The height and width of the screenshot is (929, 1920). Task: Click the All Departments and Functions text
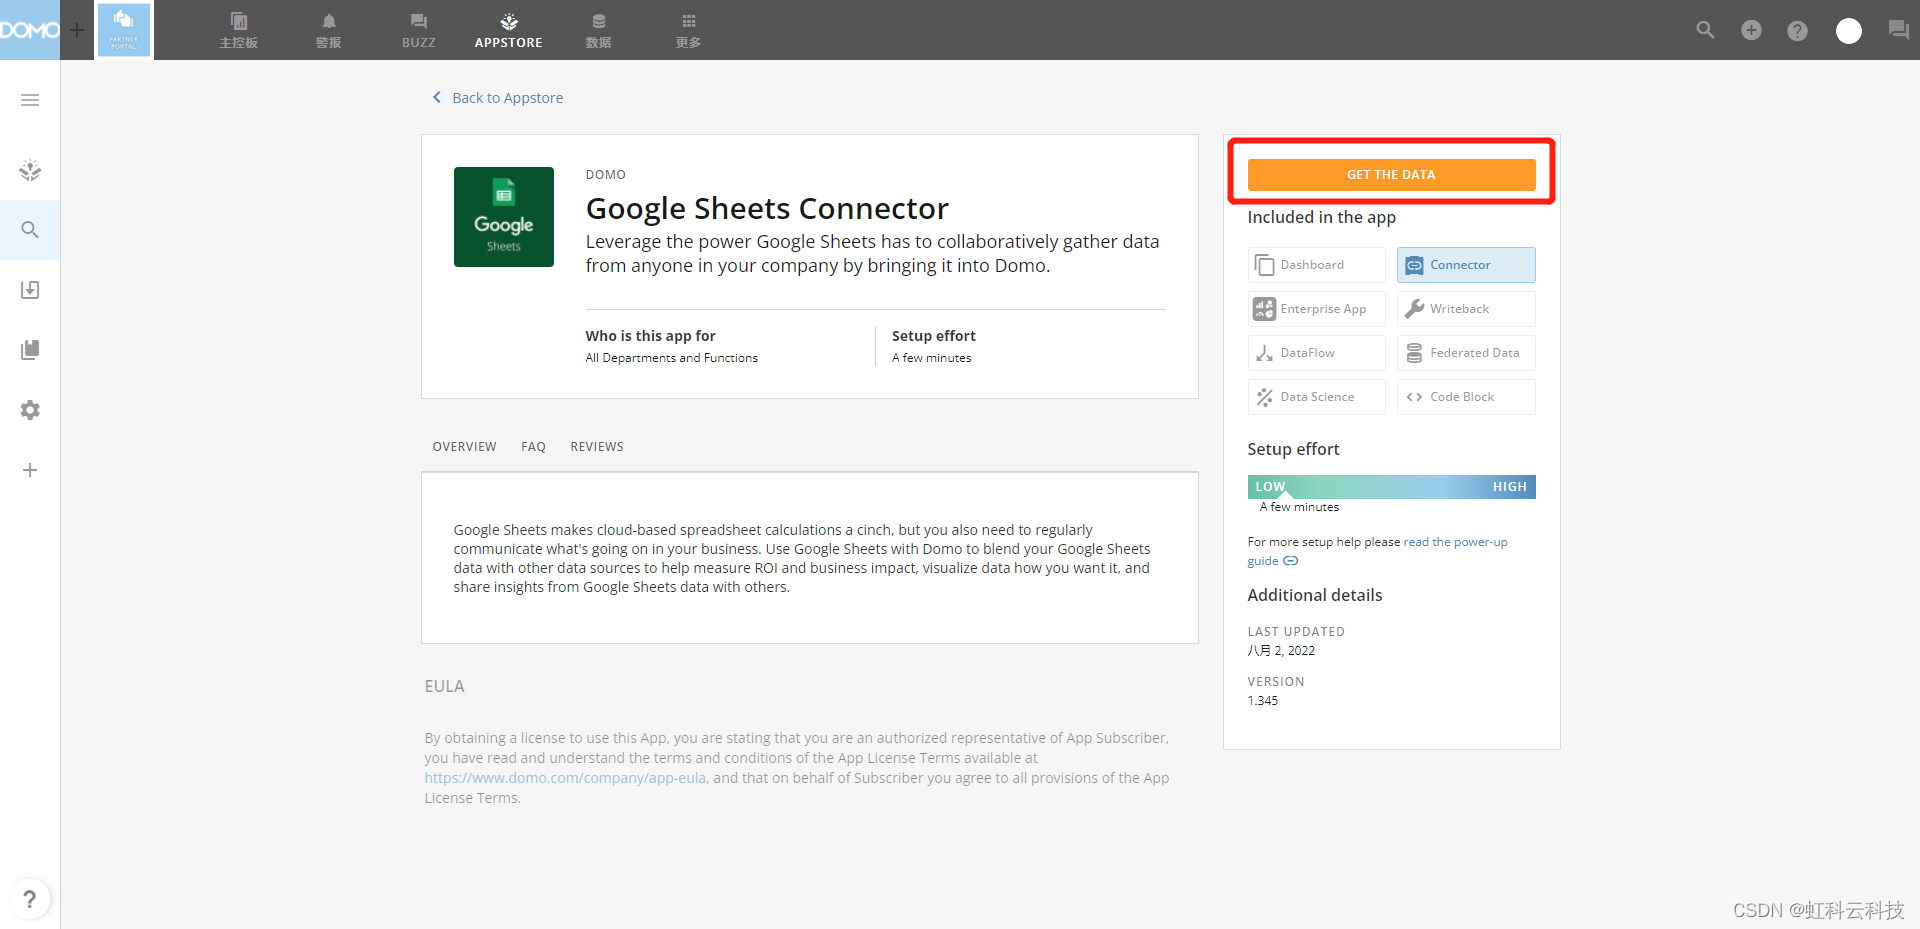pyautogui.click(x=672, y=358)
